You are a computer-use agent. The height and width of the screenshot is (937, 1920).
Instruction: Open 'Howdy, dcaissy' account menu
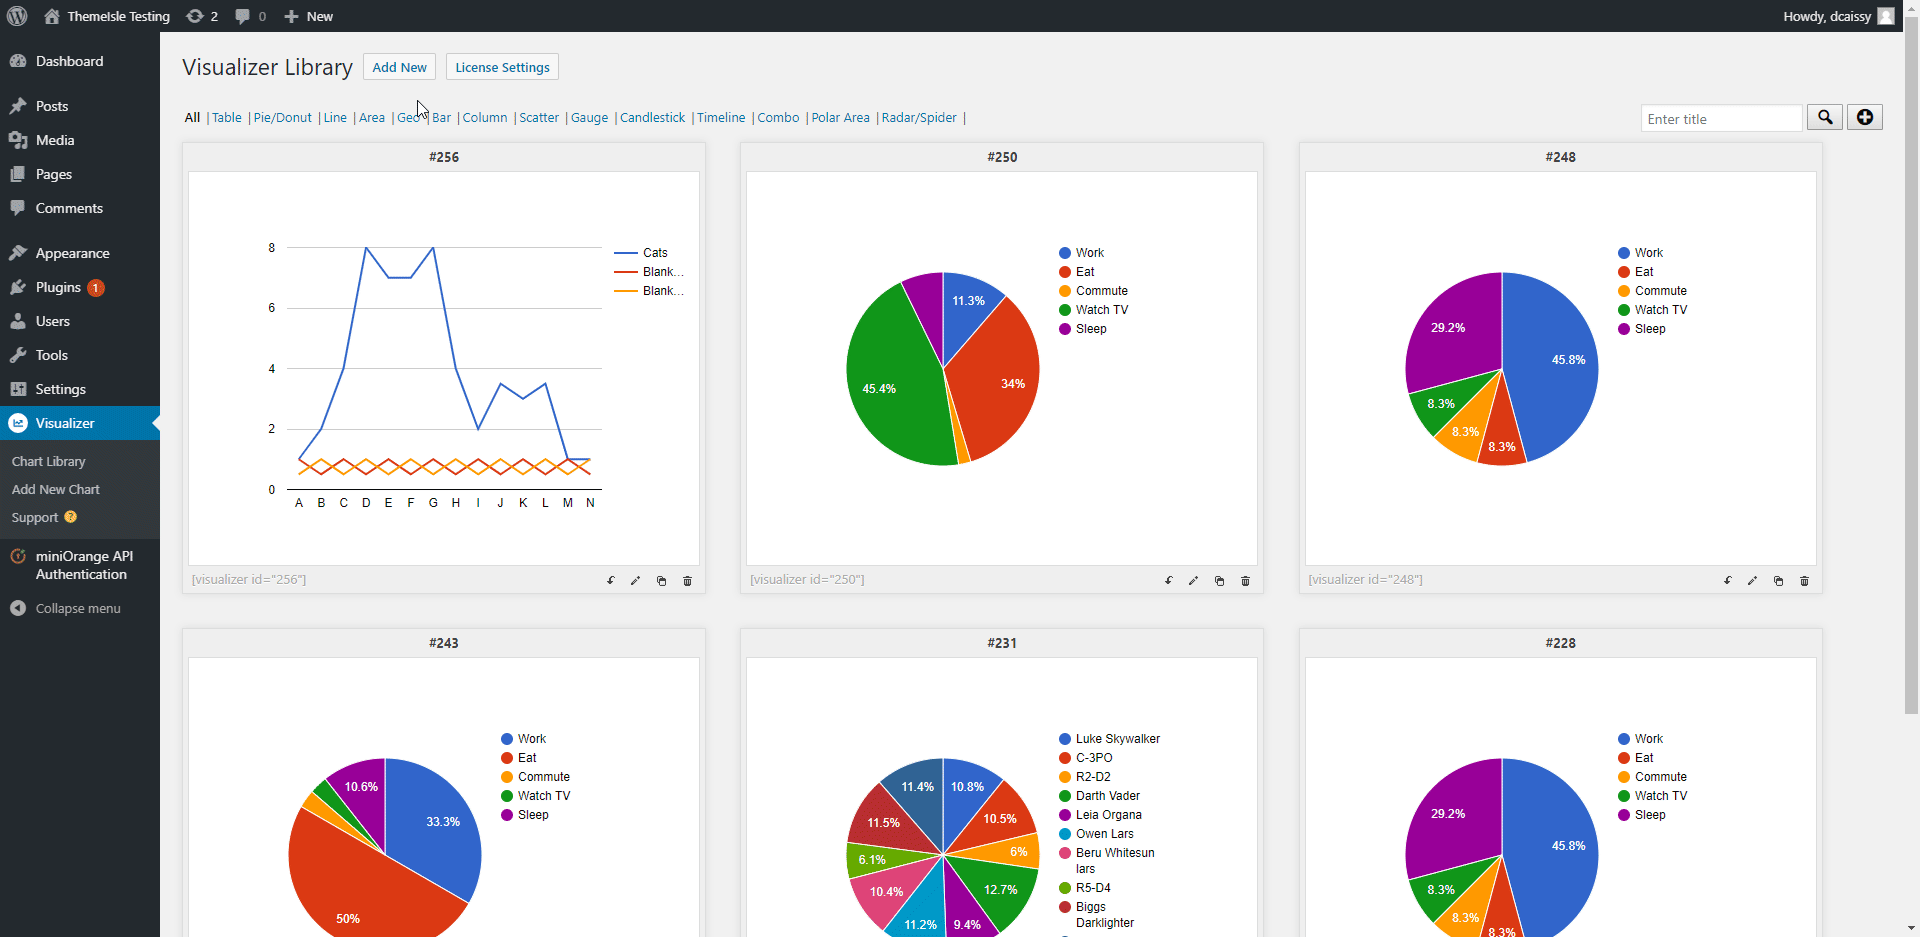[1836, 16]
